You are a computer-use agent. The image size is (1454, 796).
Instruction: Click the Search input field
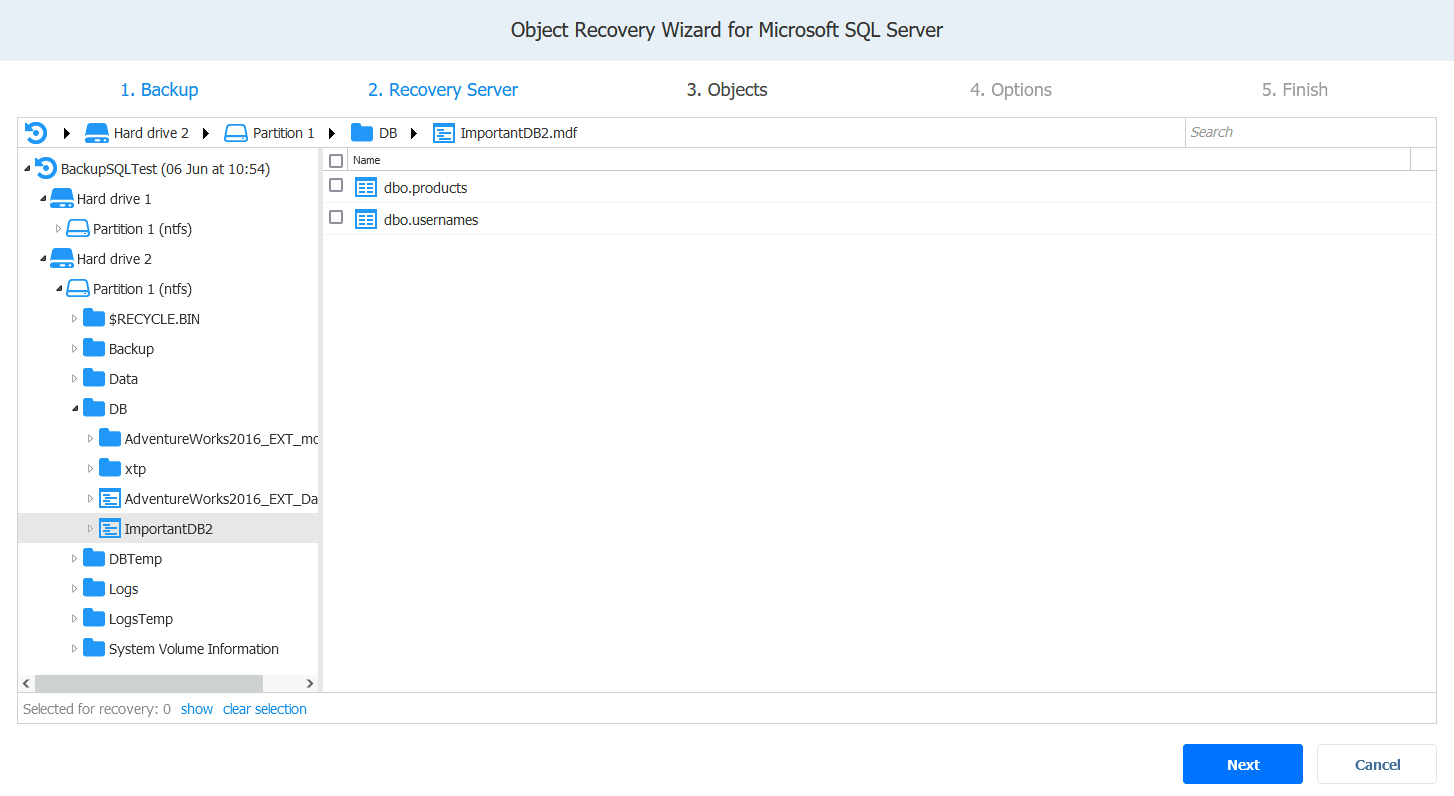[x=1310, y=132]
